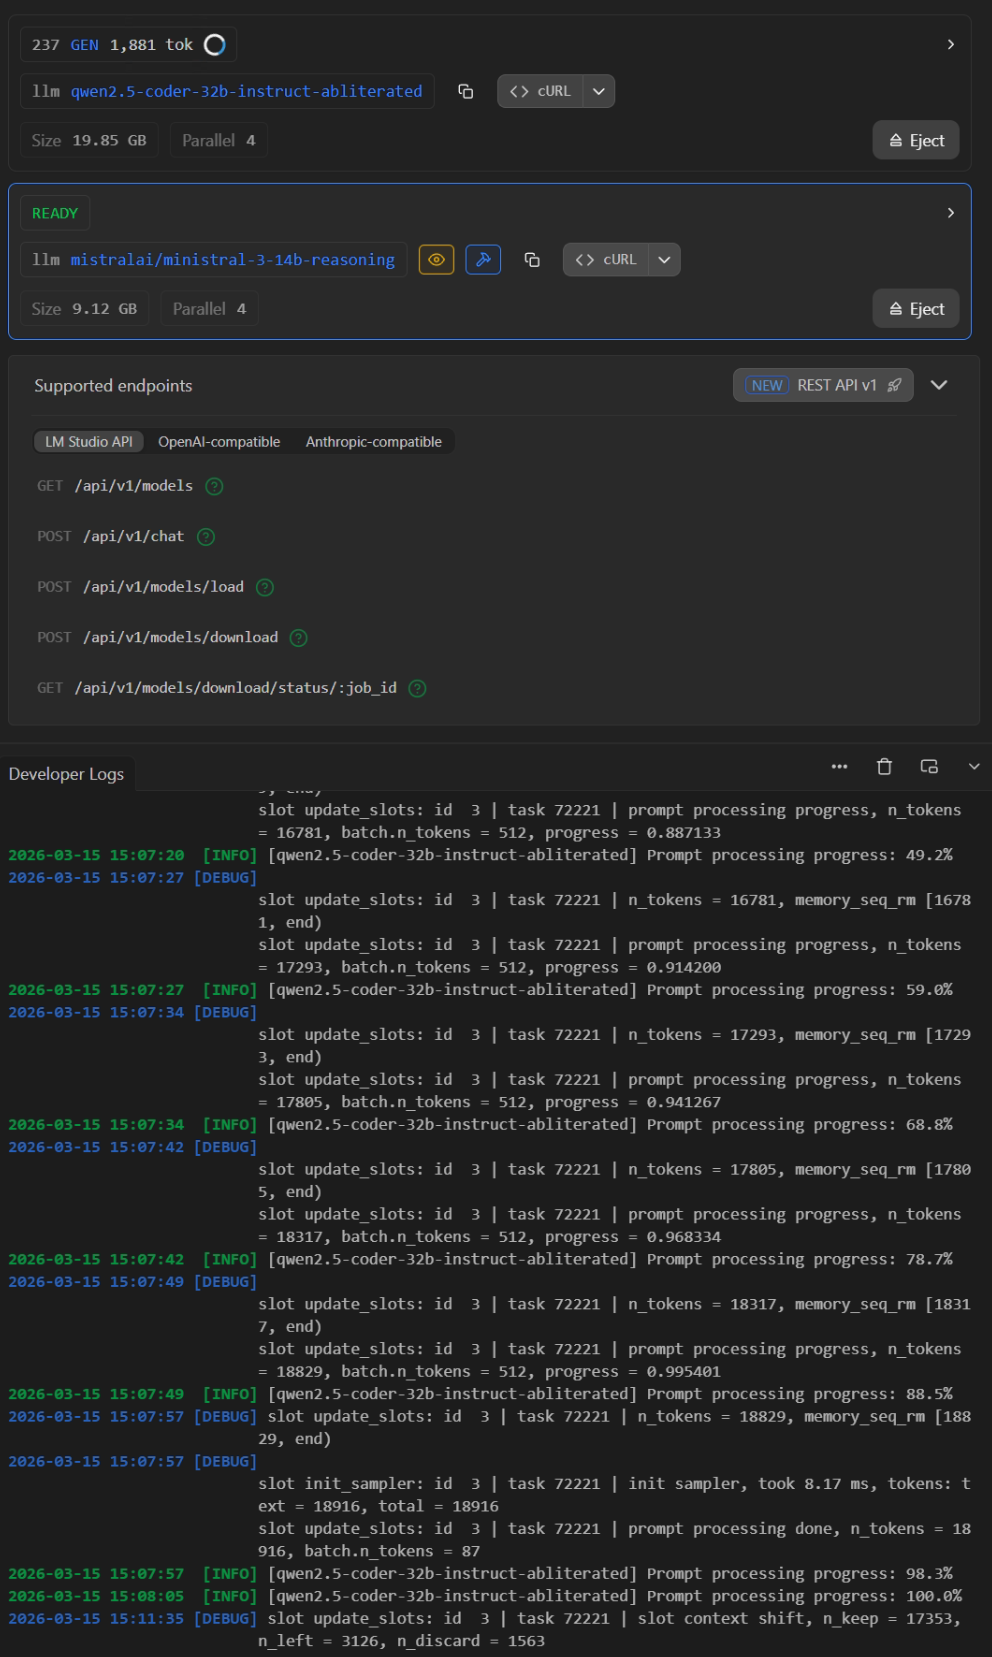Toggle the vision eye icon on ministral

[436, 260]
